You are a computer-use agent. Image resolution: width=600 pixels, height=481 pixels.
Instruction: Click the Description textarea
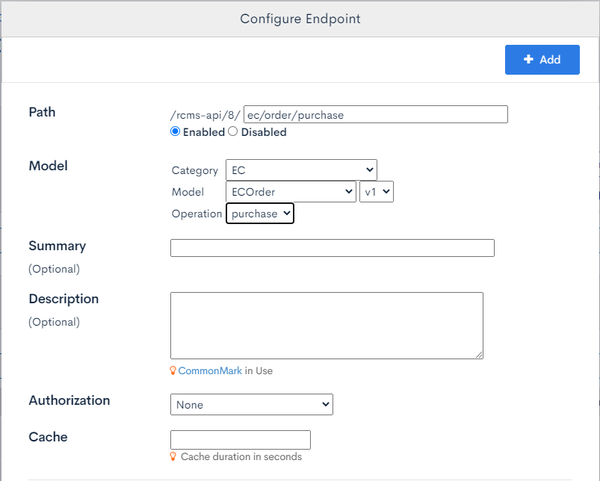[327, 326]
